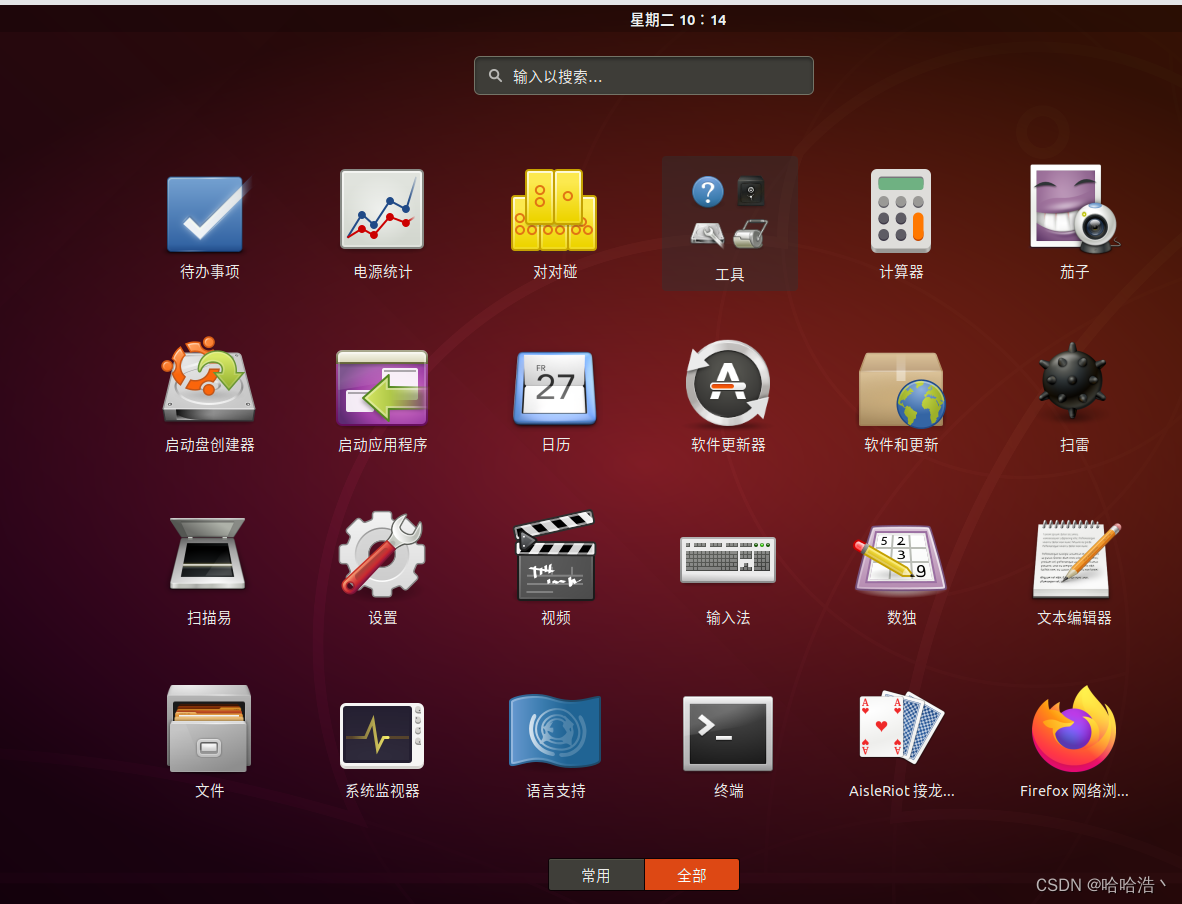The image size is (1182, 904).
Task: Click the help icon in 工具 folder
Action: click(x=707, y=192)
